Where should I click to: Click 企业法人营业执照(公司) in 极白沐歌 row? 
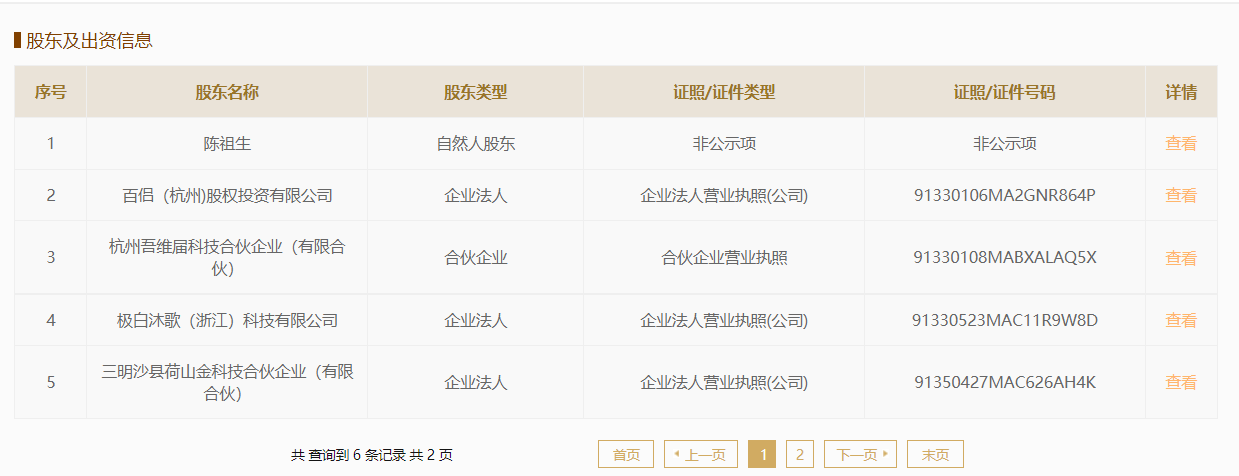(724, 320)
